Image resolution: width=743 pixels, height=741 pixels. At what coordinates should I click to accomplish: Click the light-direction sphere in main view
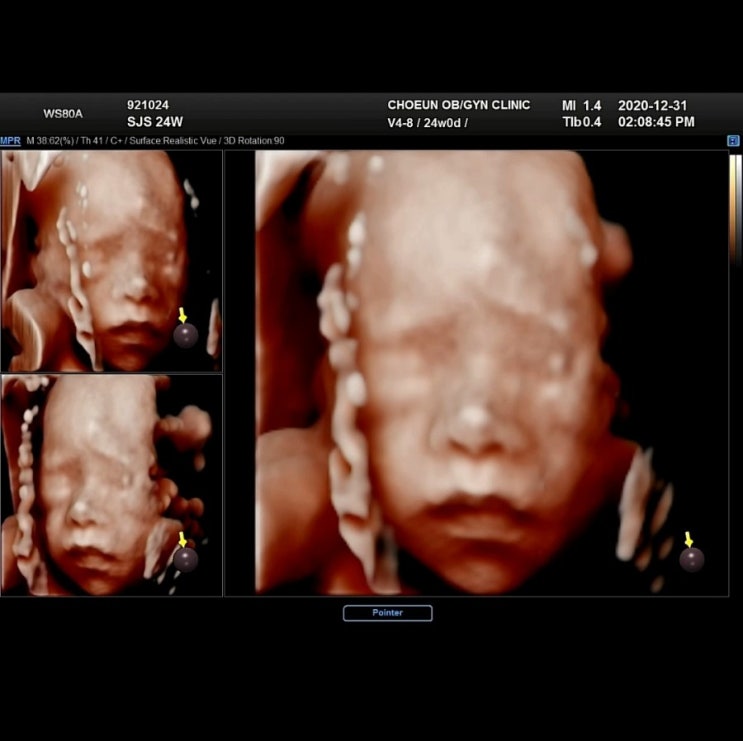tap(691, 560)
